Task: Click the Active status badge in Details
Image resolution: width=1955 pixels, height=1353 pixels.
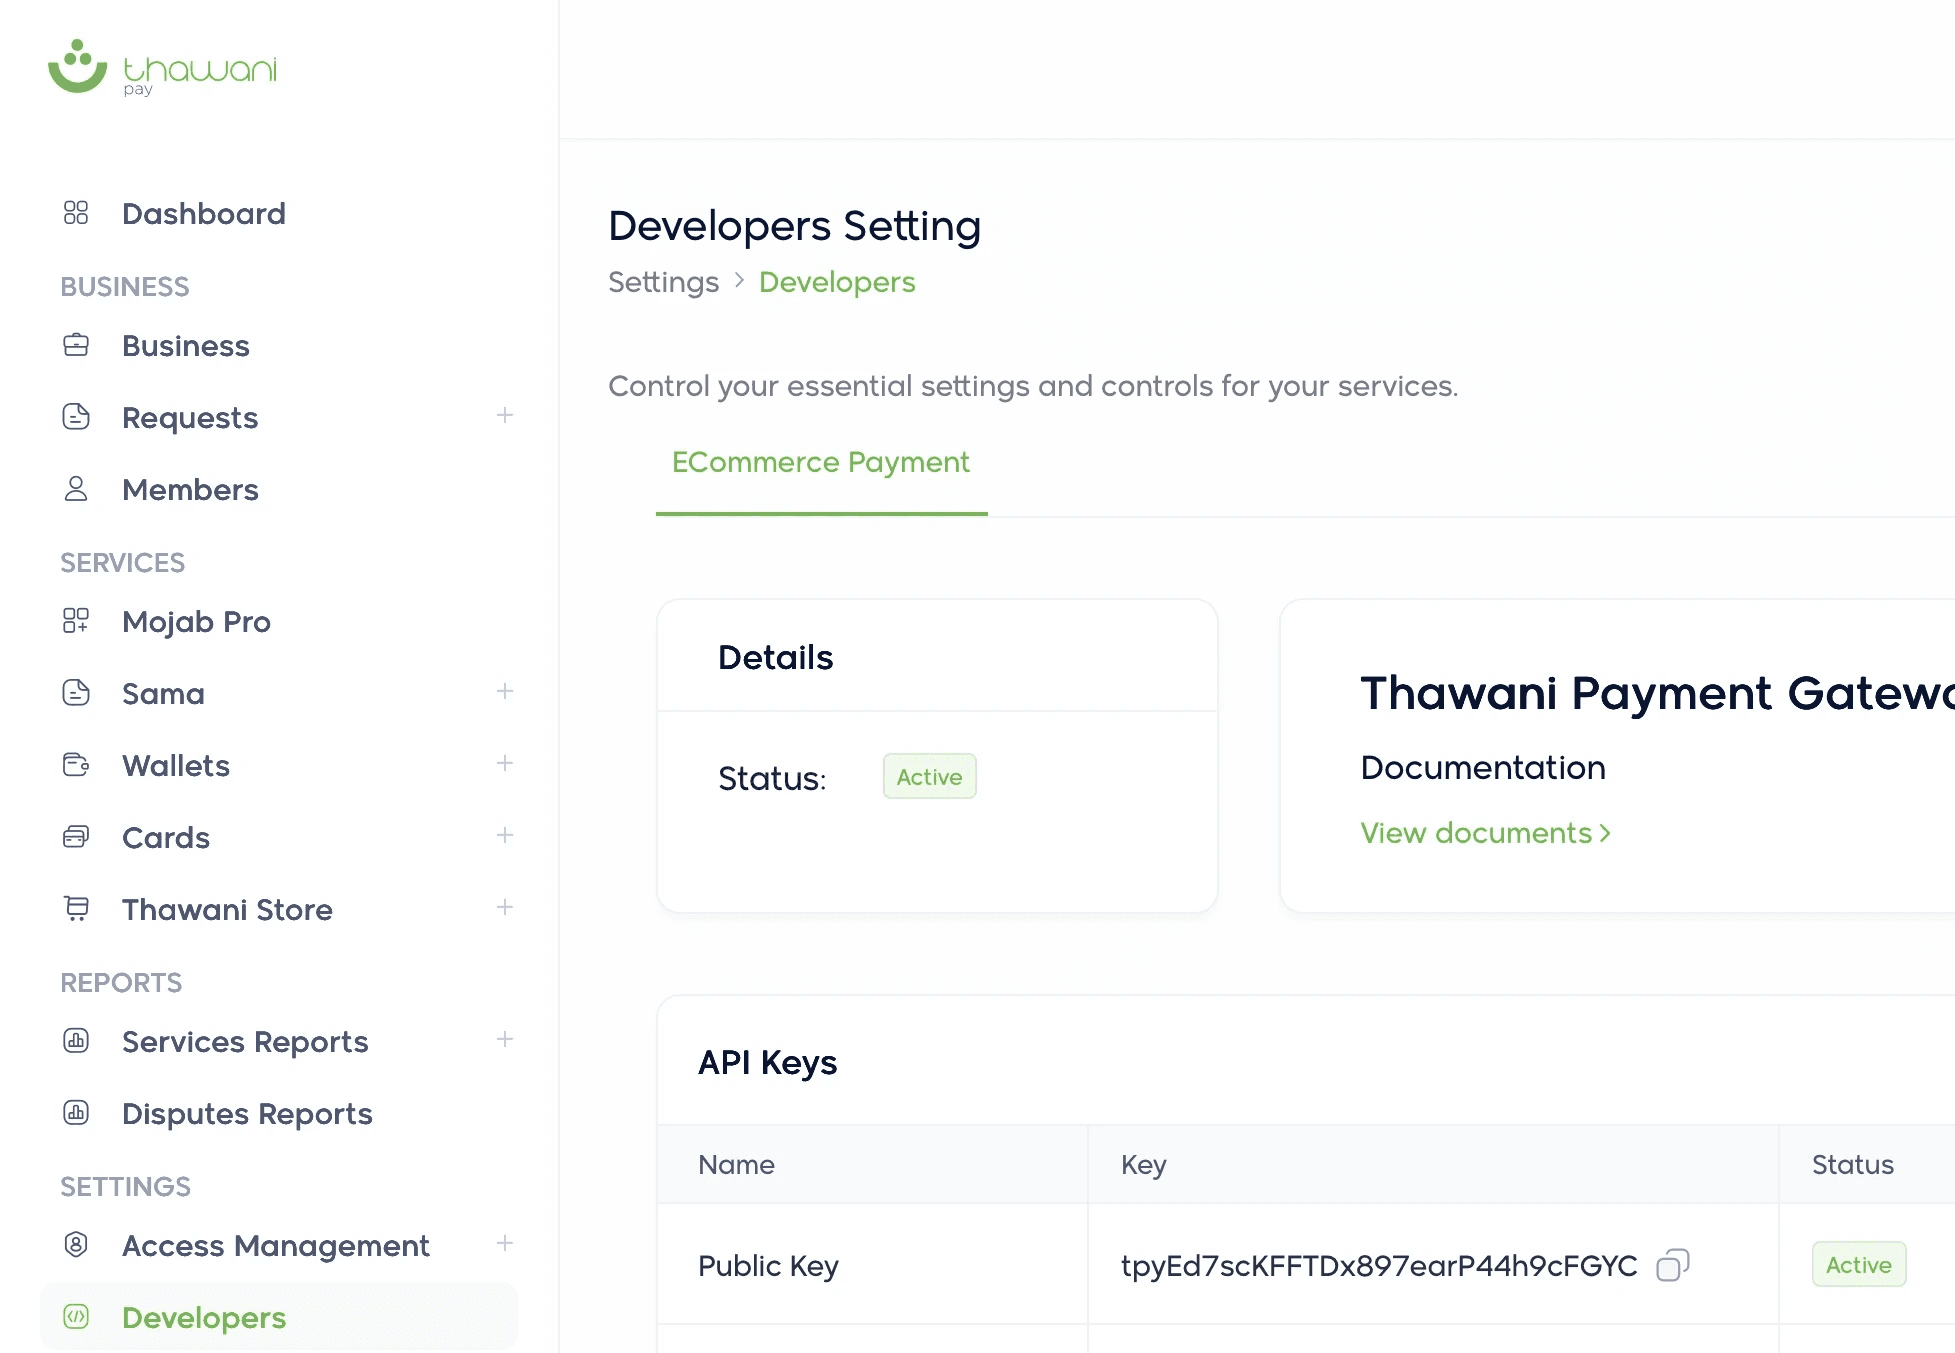Action: tap(929, 777)
